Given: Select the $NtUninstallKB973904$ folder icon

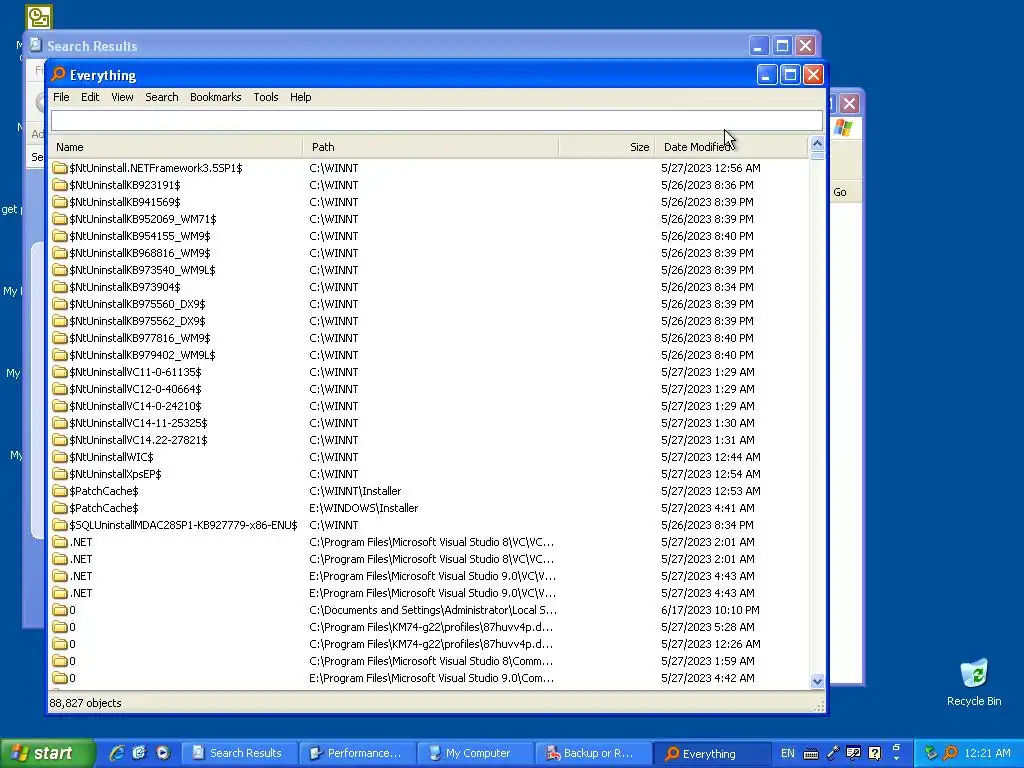Looking at the screenshot, I should pyautogui.click(x=60, y=287).
